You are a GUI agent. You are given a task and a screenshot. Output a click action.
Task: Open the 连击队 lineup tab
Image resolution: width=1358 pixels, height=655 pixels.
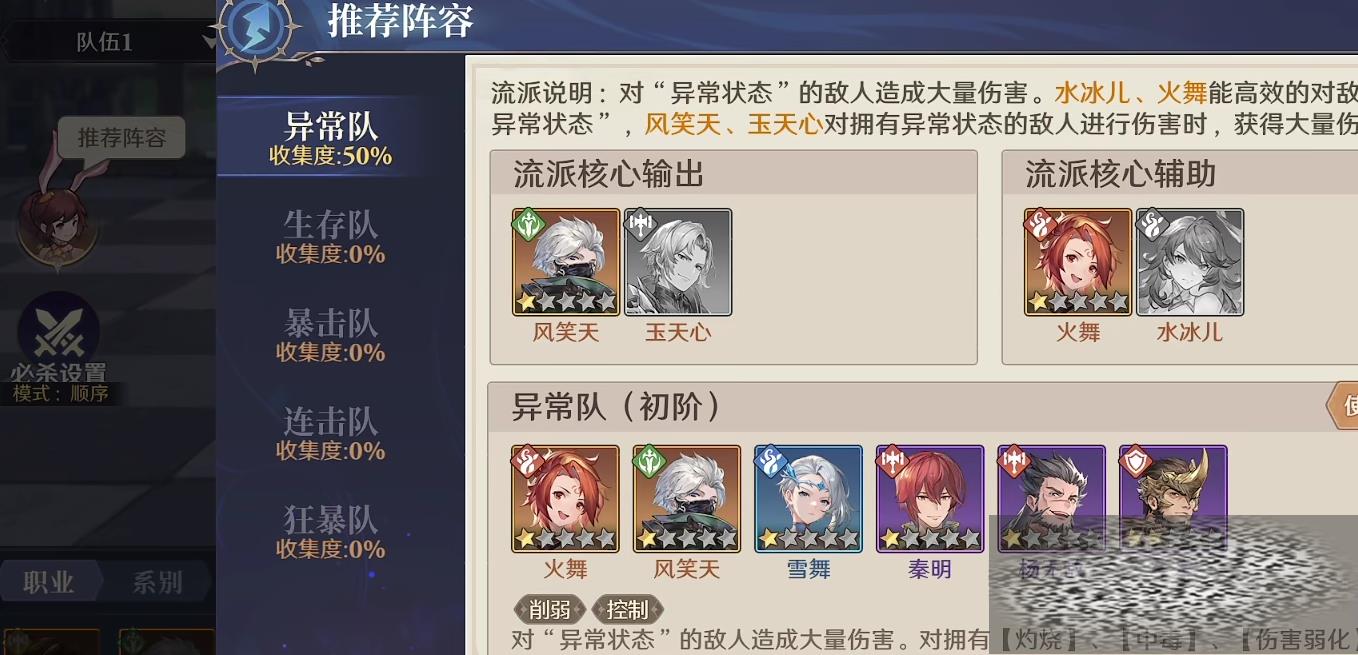[x=331, y=433]
